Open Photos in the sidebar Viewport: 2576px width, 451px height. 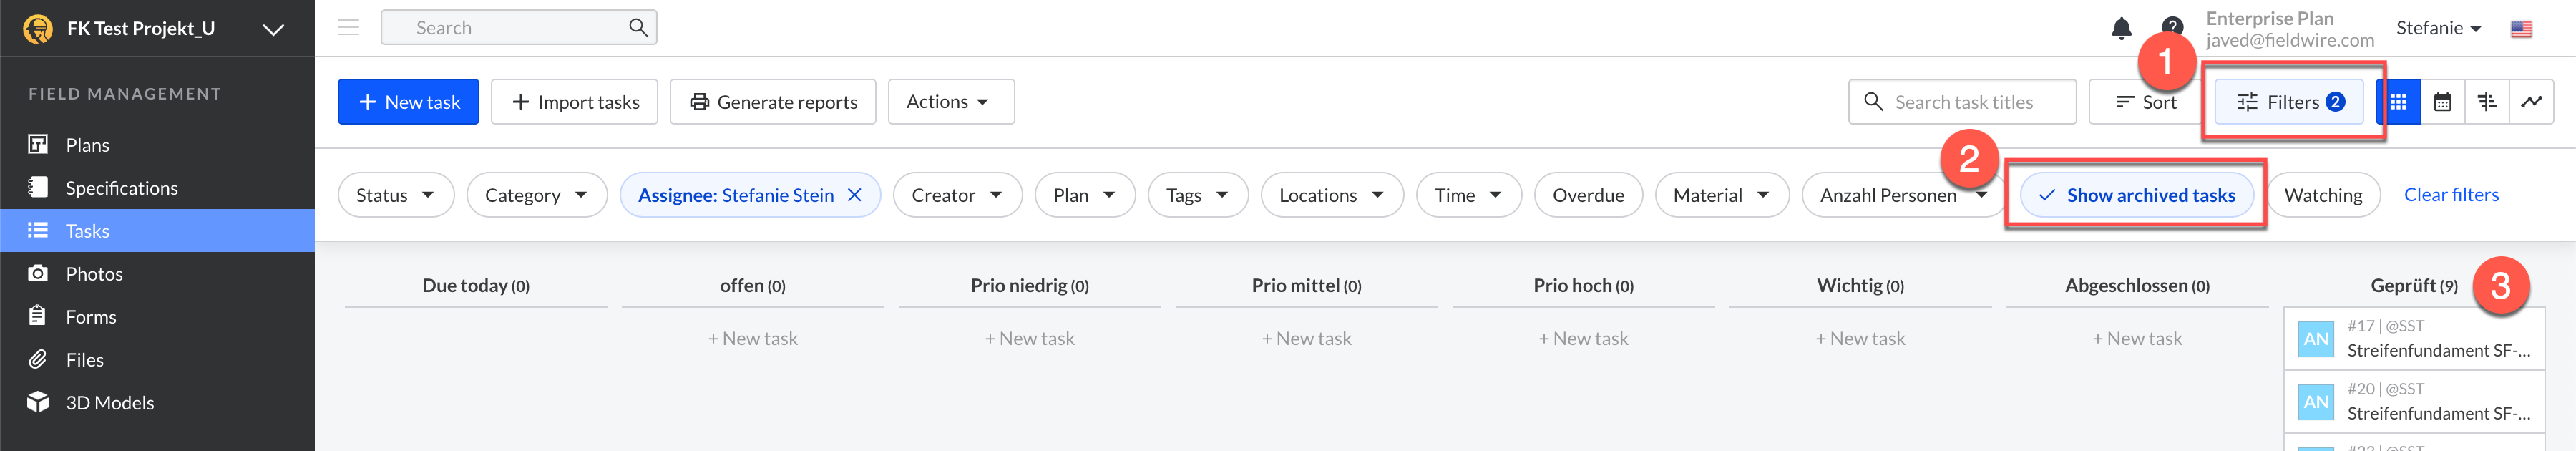94,274
